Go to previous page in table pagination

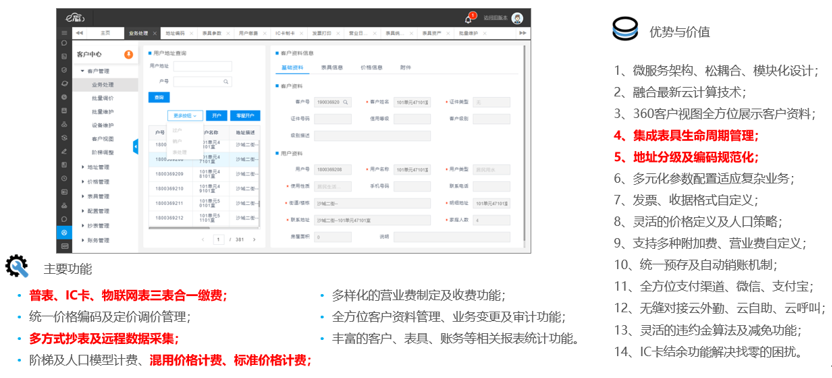tap(203, 239)
